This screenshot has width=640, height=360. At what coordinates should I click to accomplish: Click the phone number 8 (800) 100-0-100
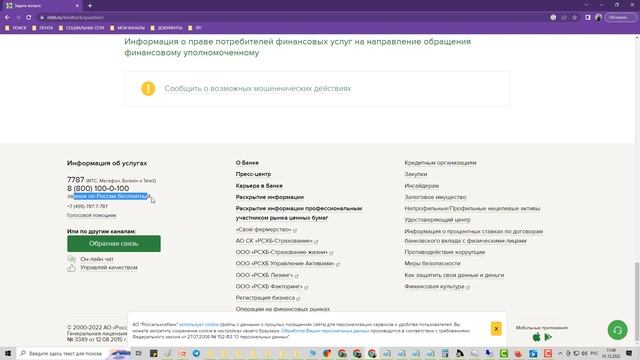pos(98,188)
